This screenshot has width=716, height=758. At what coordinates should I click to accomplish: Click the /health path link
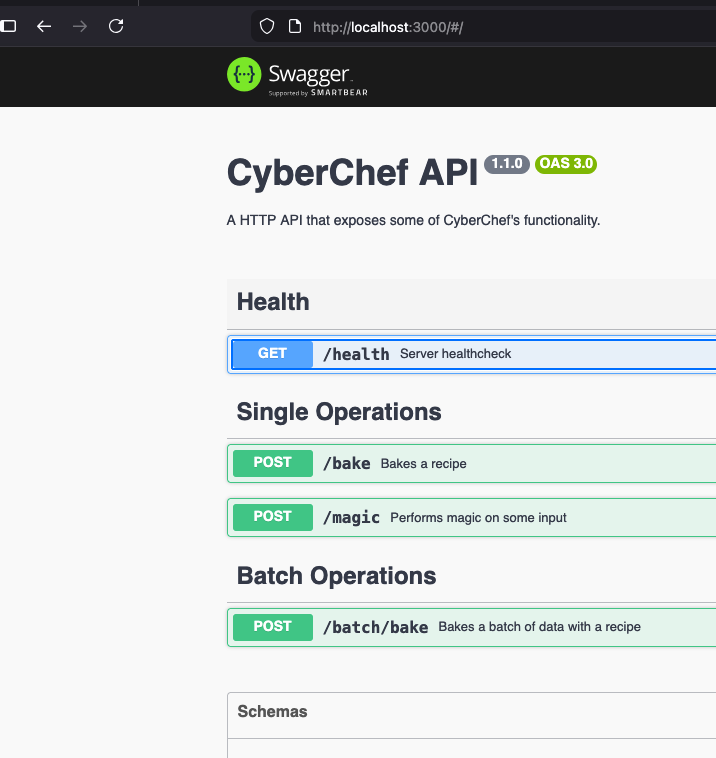point(356,354)
